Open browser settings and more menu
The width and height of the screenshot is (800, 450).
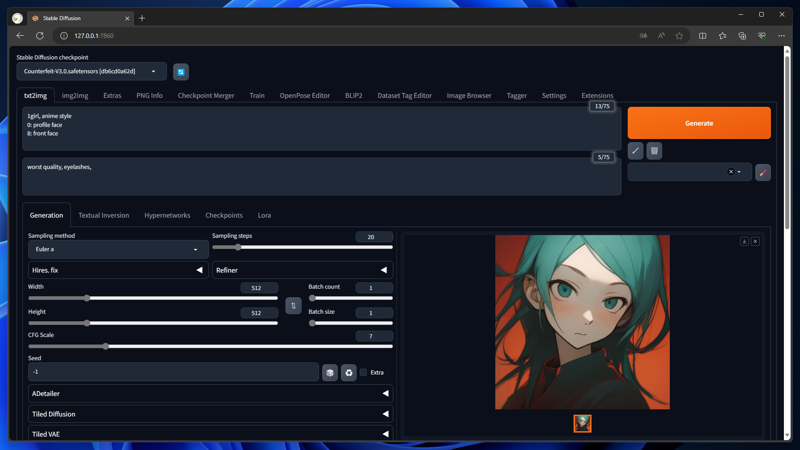781,36
